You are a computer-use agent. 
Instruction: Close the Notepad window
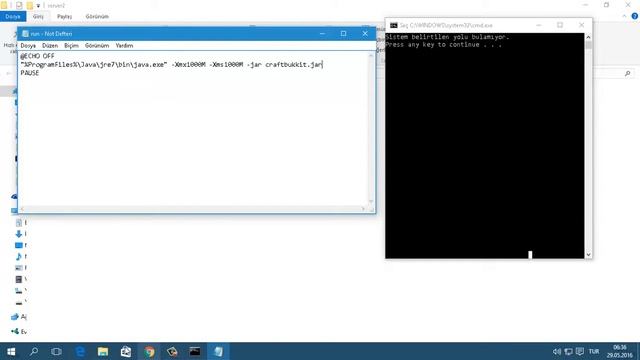(365, 34)
